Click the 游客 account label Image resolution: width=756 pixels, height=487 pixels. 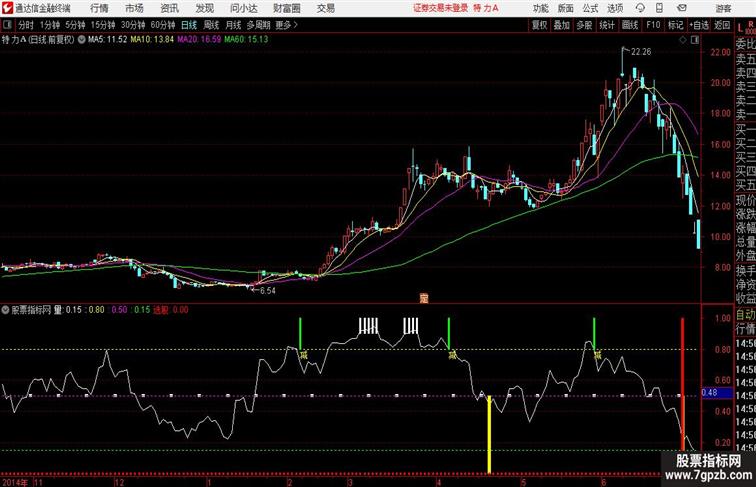[723, 8]
